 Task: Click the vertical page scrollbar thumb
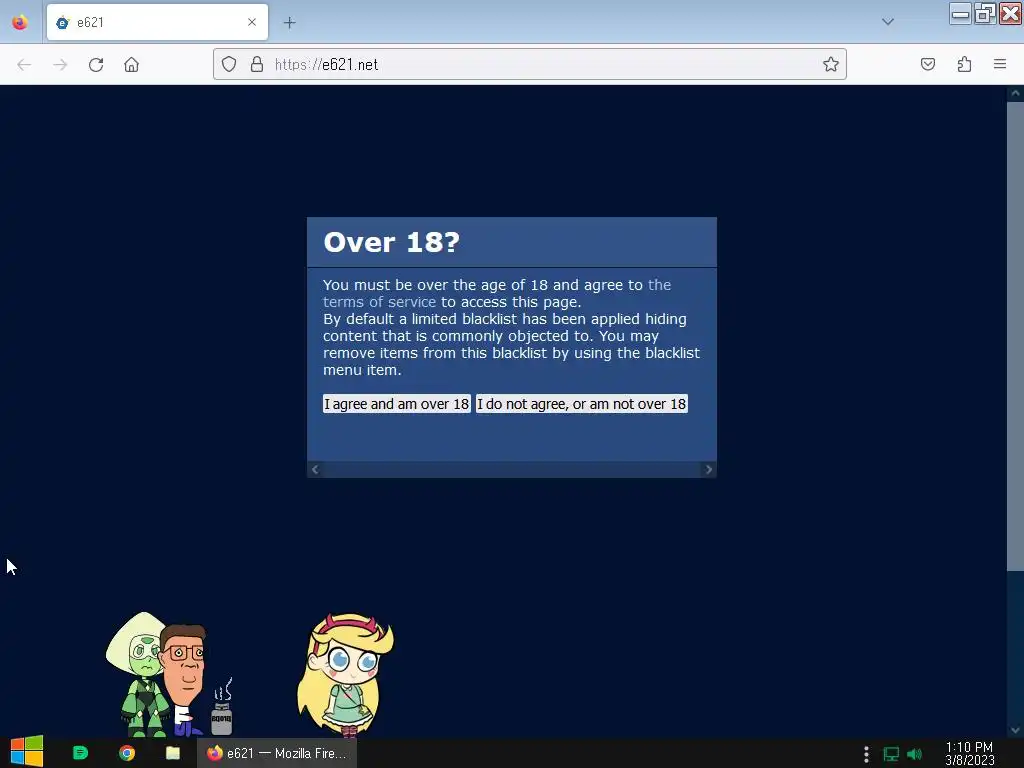(1015, 336)
